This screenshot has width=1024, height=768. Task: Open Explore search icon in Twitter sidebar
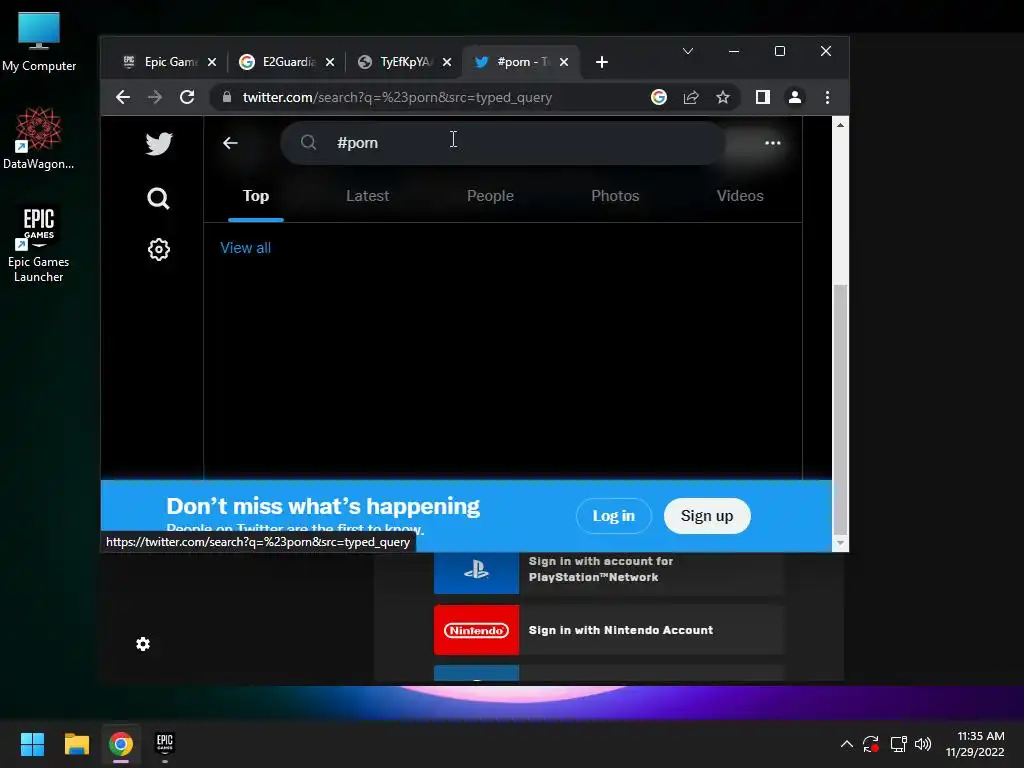[158, 198]
